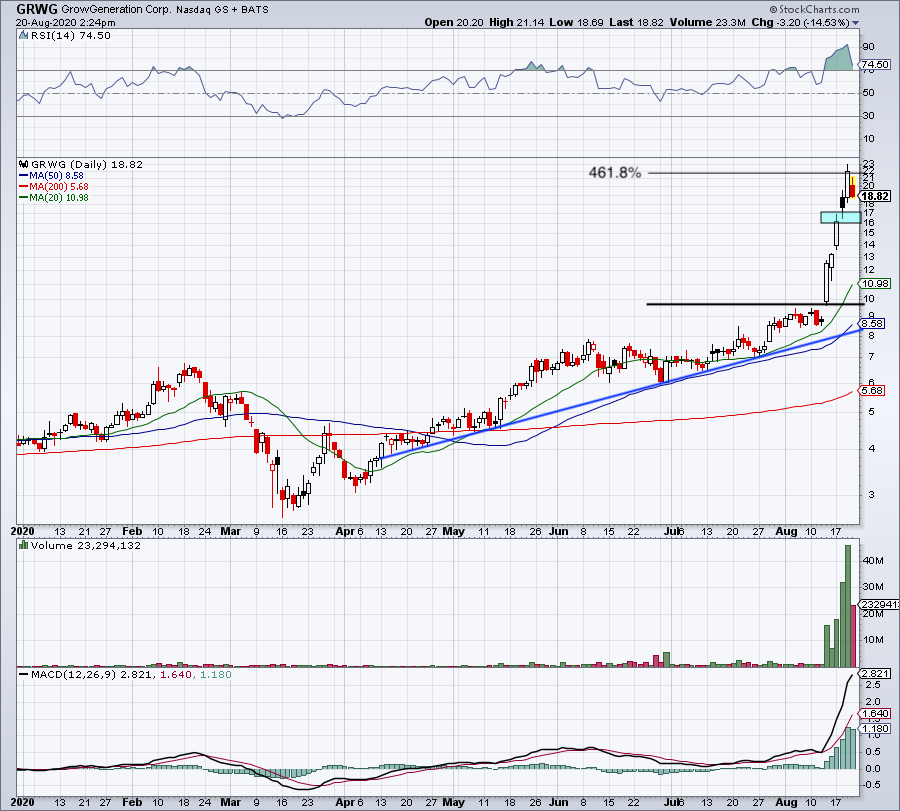The width and height of the screenshot is (900, 811).
Task: Click the boxed 18.82 last price tag
Action: tap(876, 196)
